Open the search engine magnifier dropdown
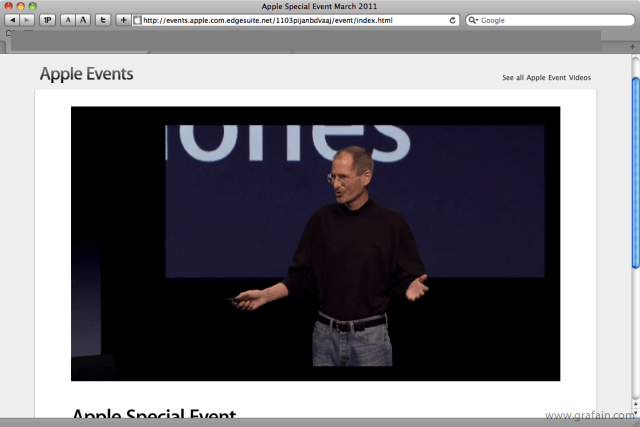Image resolution: width=640 pixels, height=427 pixels. [x=473, y=20]
